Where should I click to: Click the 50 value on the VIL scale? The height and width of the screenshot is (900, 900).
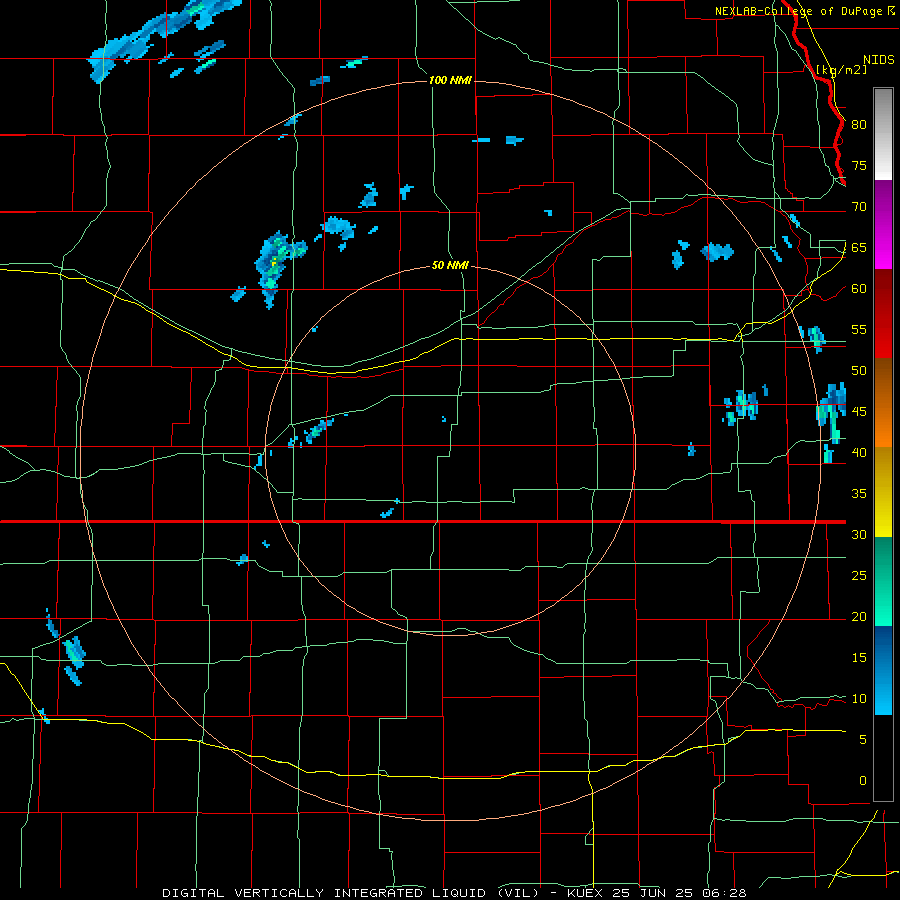pyautogui.click(x=859, y=371)
